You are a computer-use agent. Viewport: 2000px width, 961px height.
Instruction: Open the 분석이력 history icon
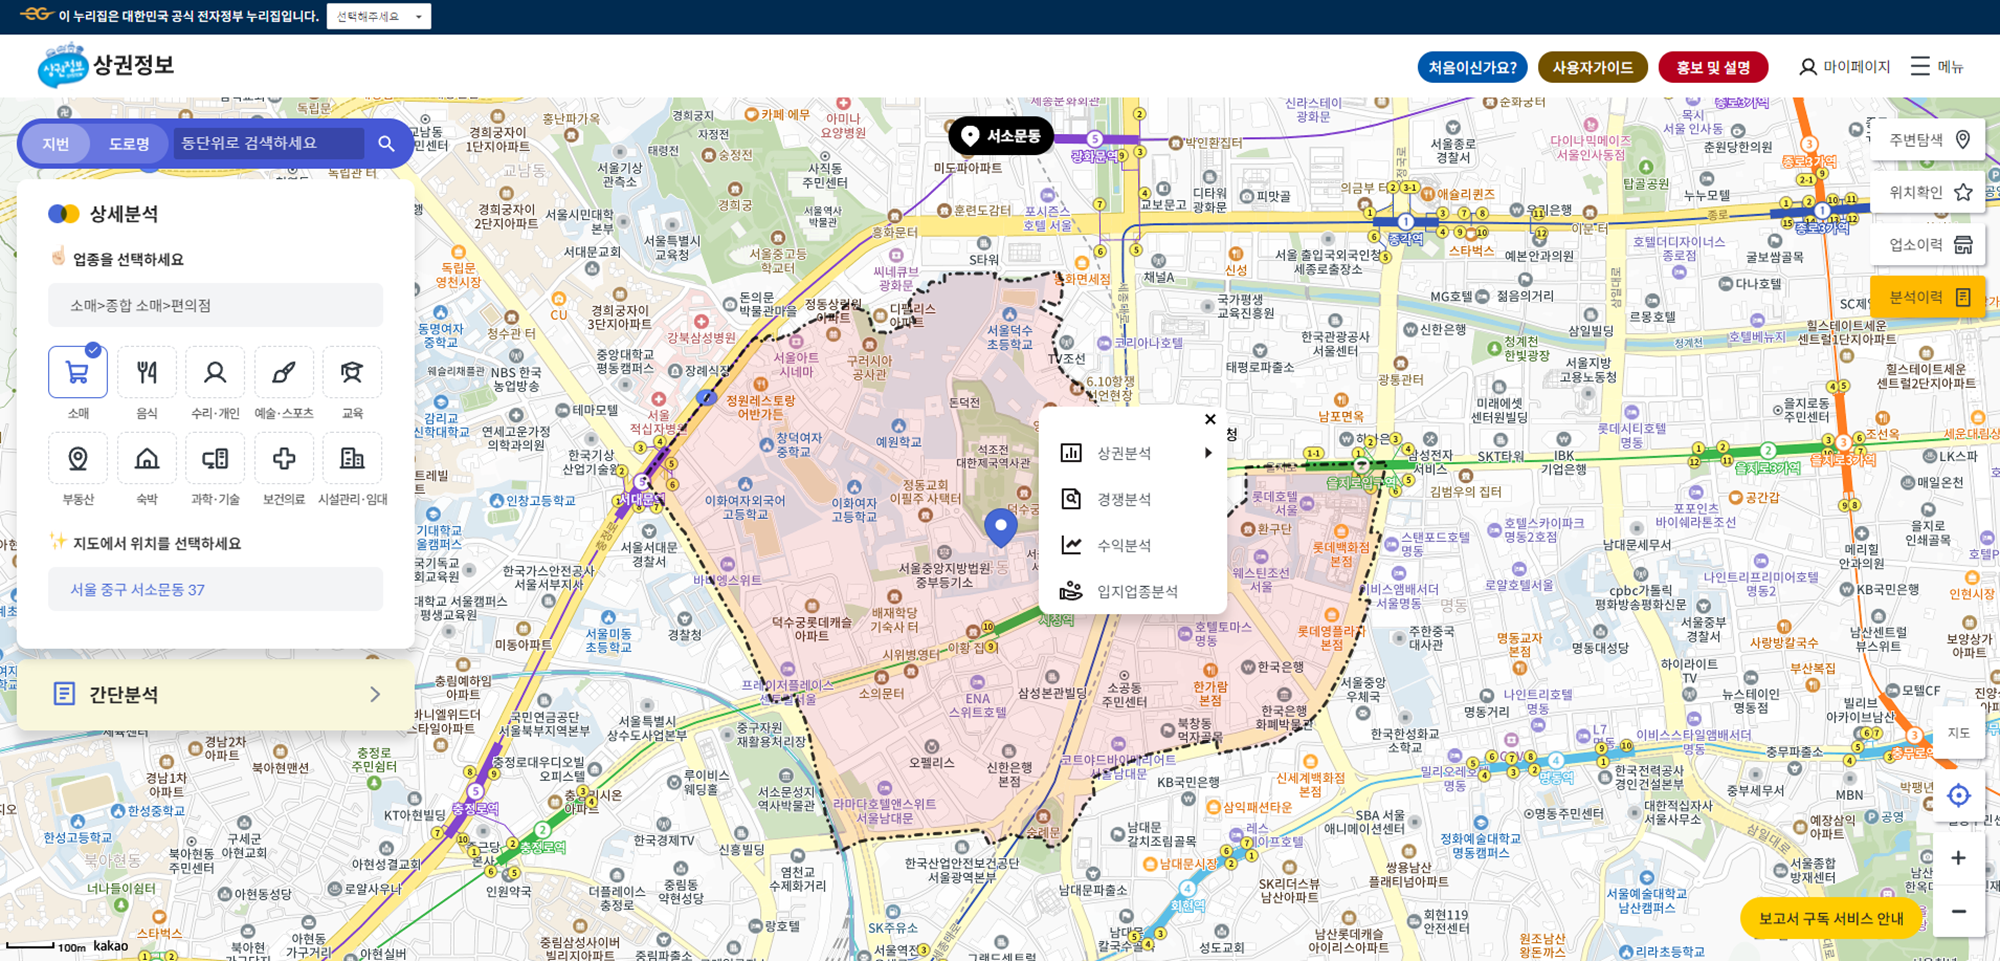(x=1963, y=296)
